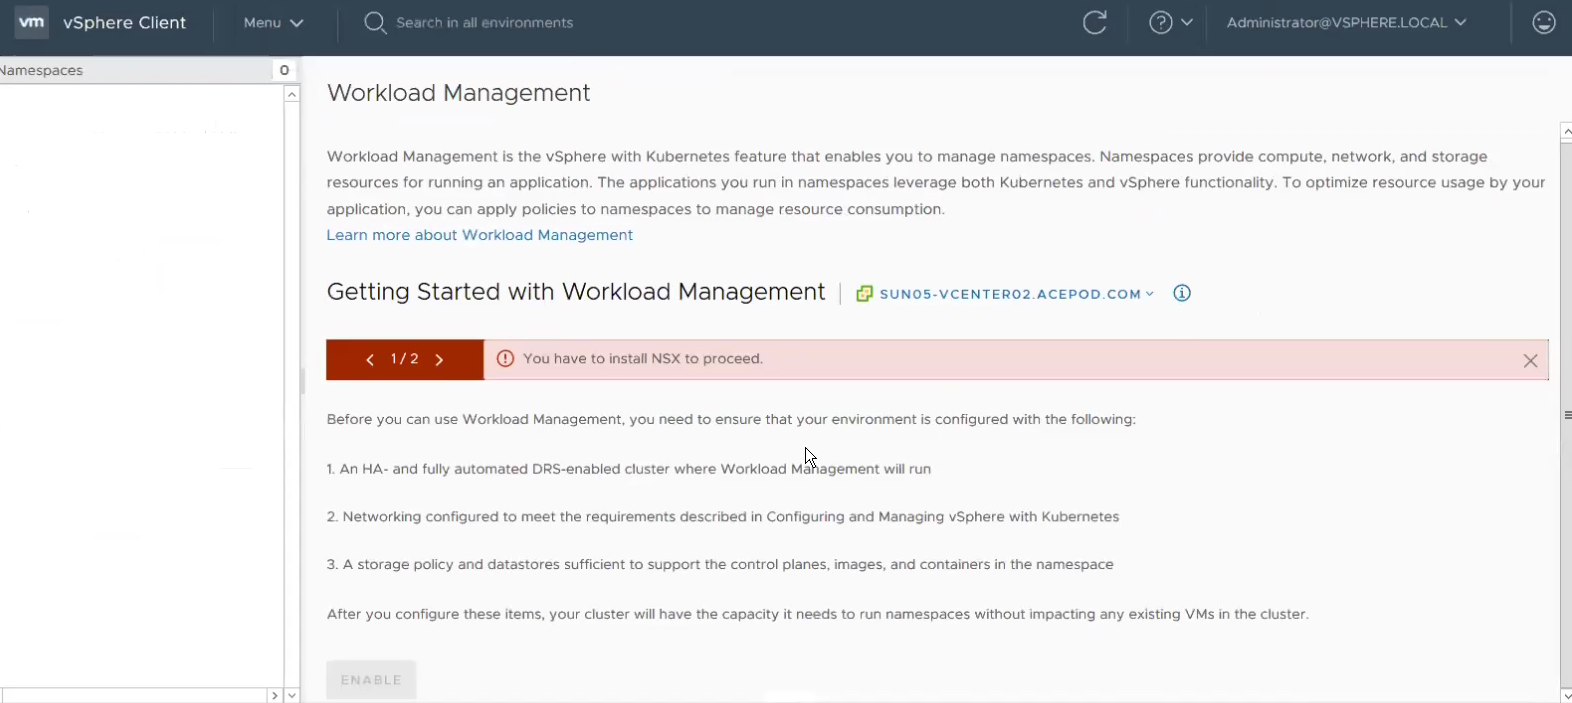Click the main content vertical scrollbar handle
1572x703 pixels.
tap(1567, 415)
